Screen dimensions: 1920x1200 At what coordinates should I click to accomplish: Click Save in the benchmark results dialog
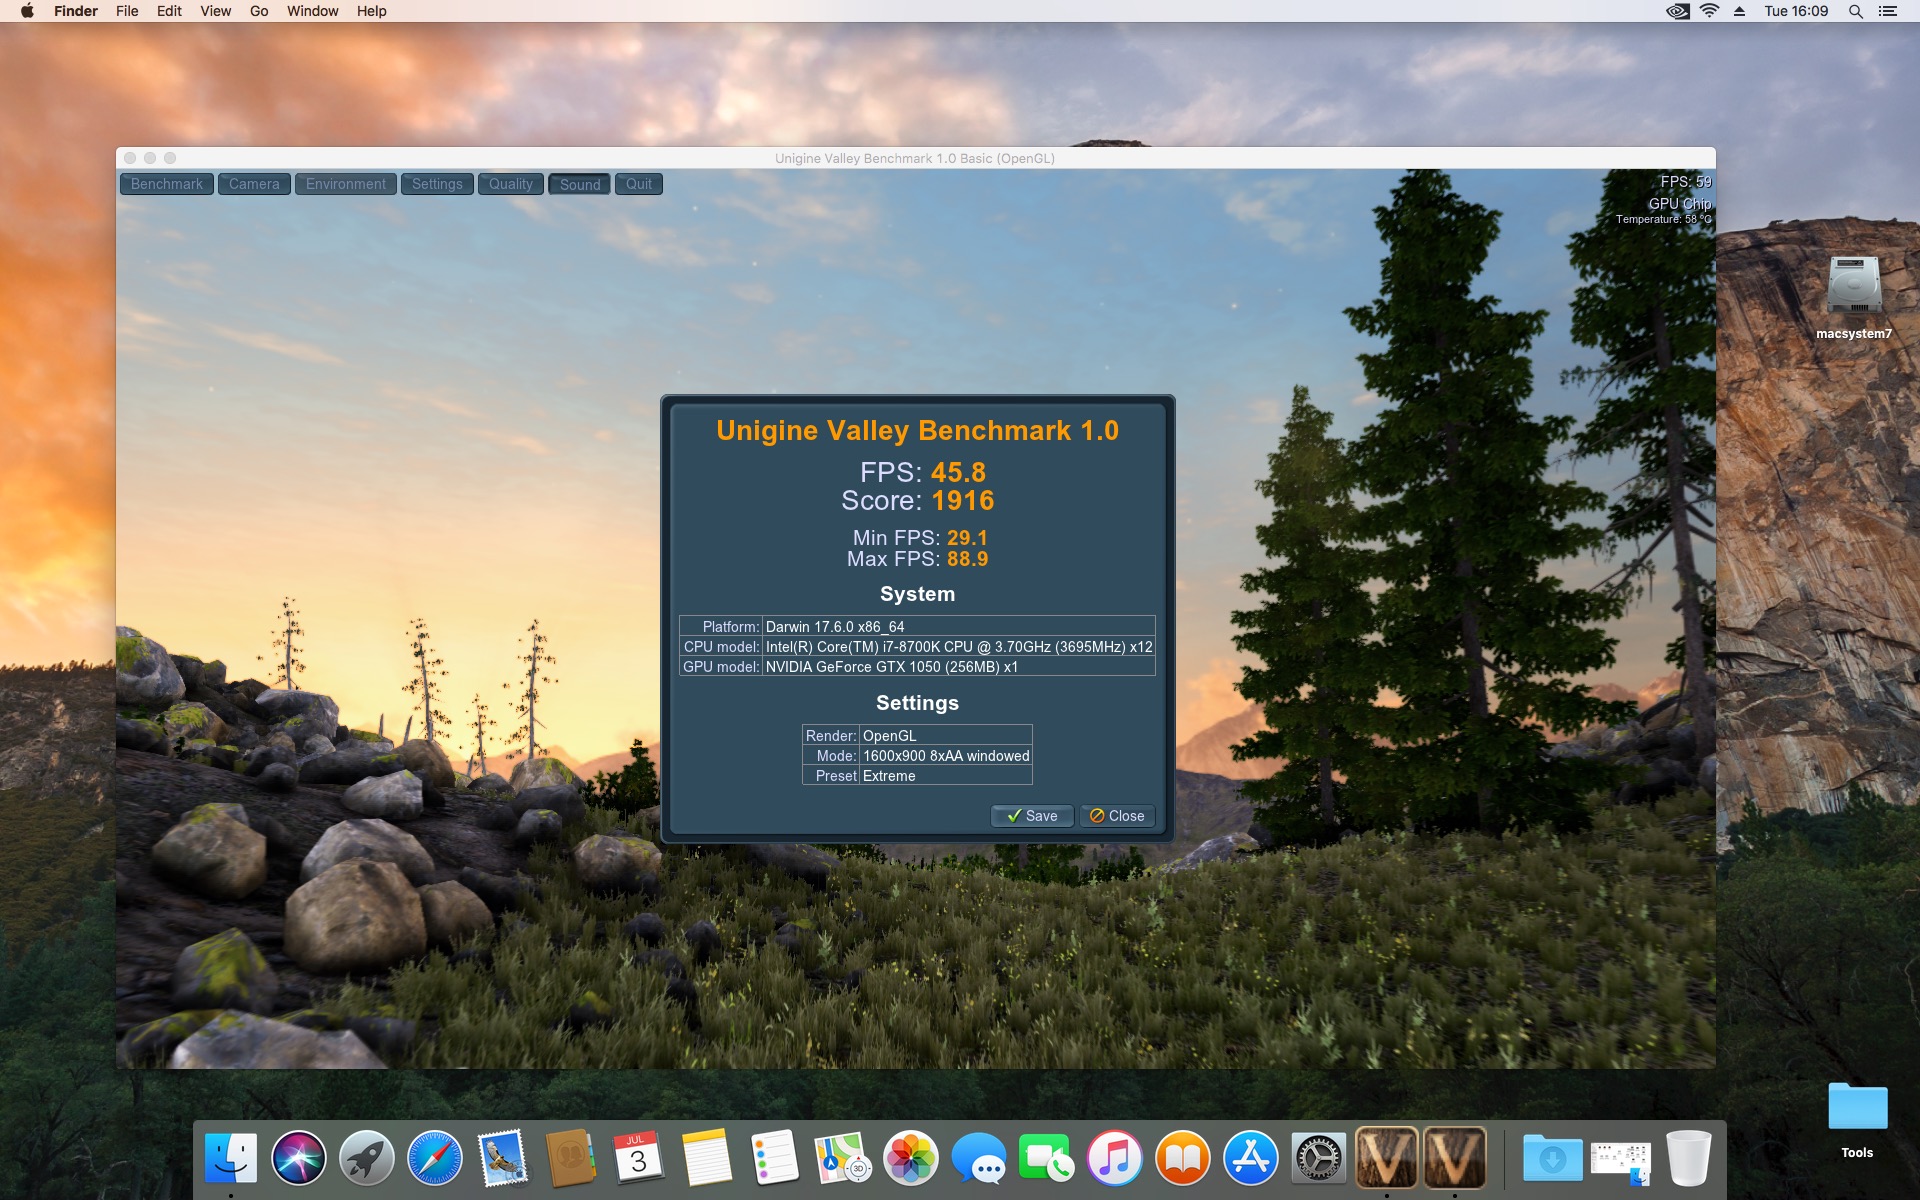pyautogui.click(x=1032, y=816)
